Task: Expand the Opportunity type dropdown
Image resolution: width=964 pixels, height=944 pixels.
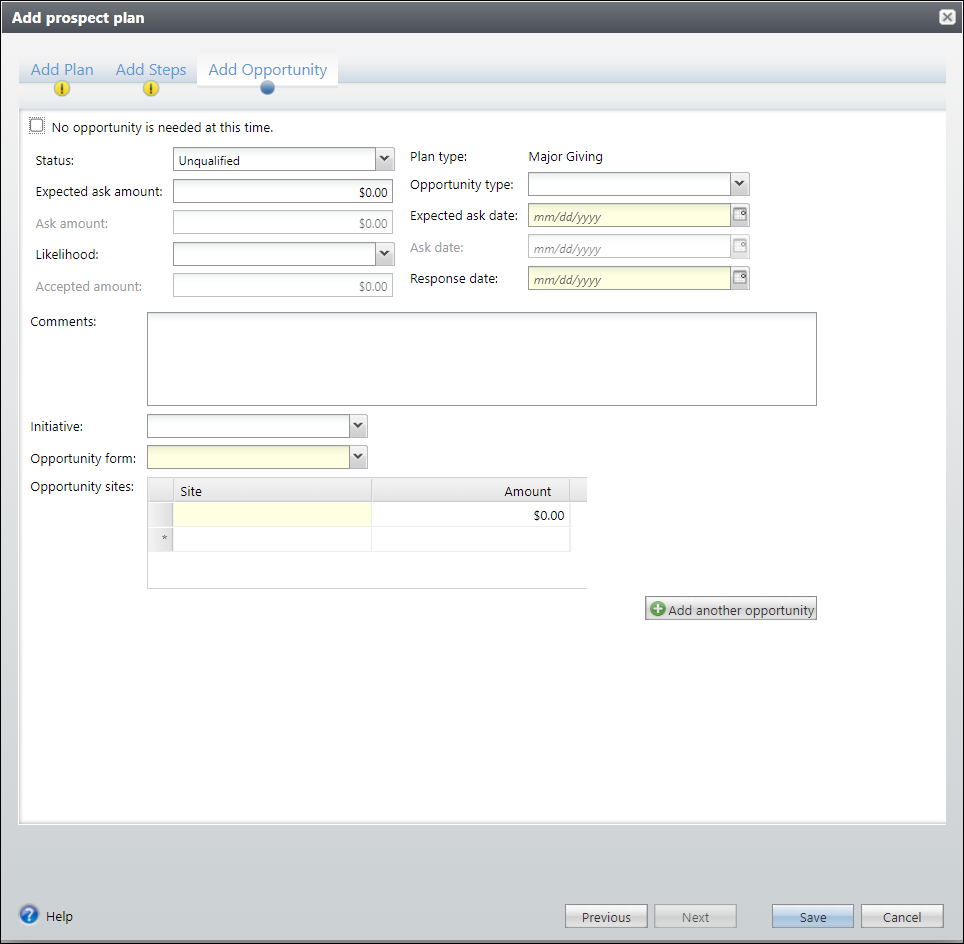Action: (x=739, y=184)
